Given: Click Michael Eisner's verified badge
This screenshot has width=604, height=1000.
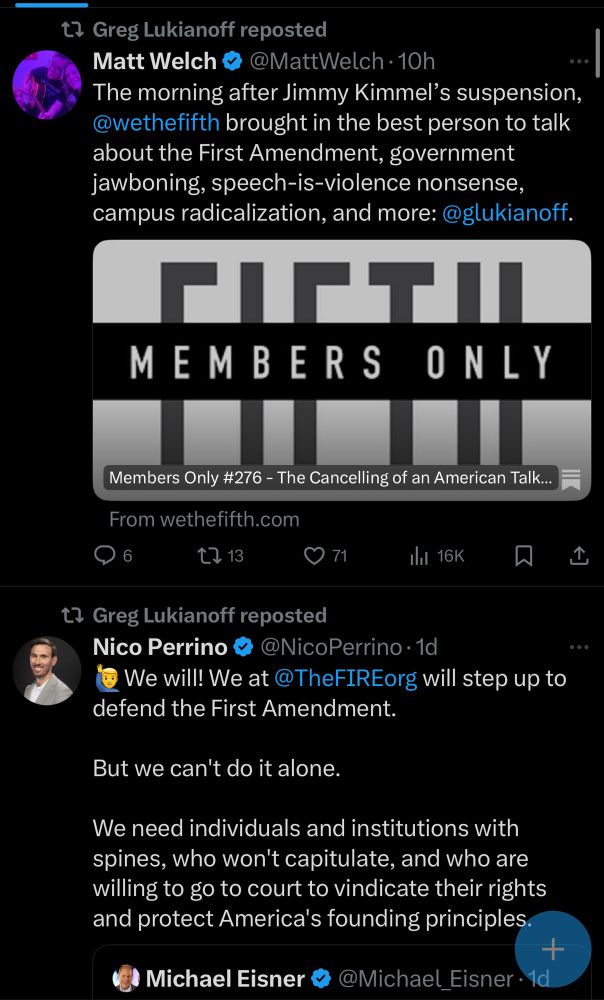Looking at the screenshot, I should 320,978.
